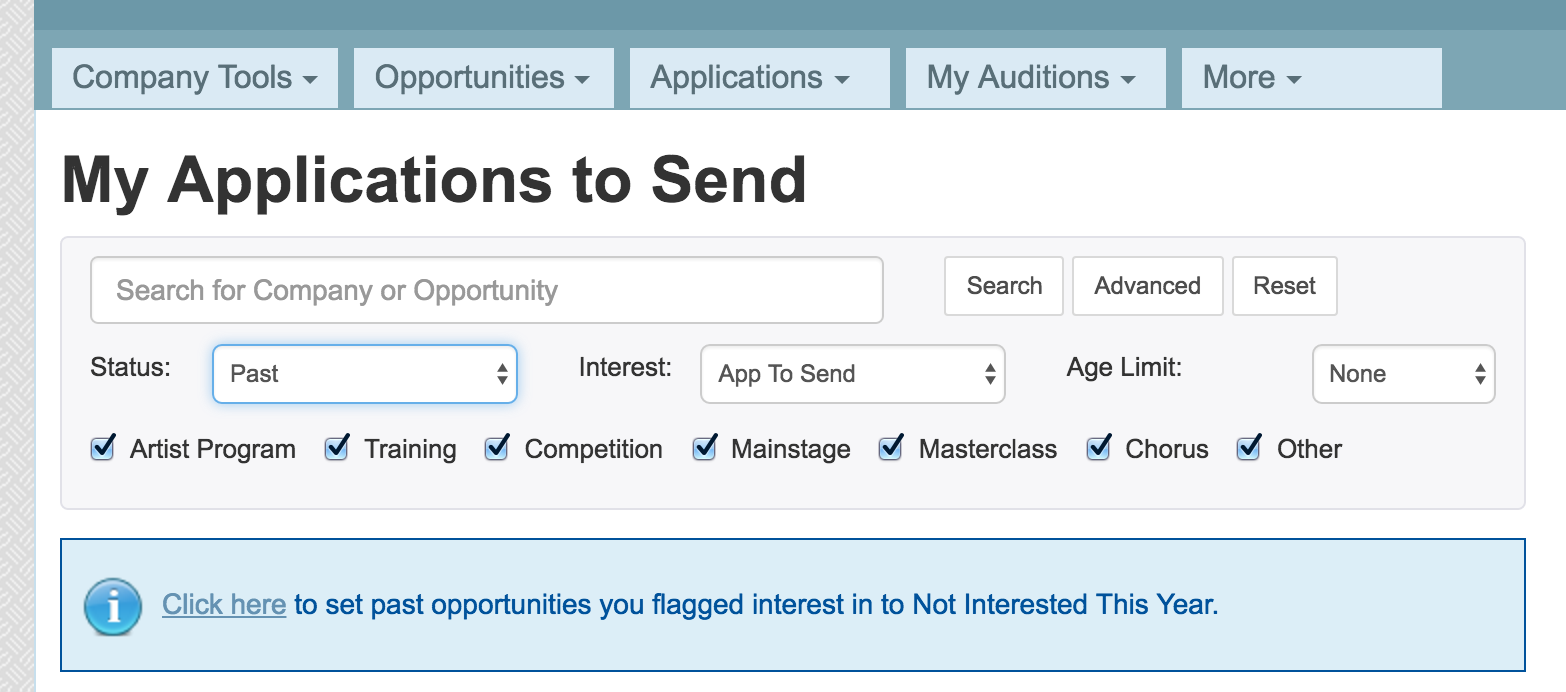Open the Age Limit dropdown
Image resolution: width=1566 pixels, height=692 pixels.
(x=1403, y=374)
